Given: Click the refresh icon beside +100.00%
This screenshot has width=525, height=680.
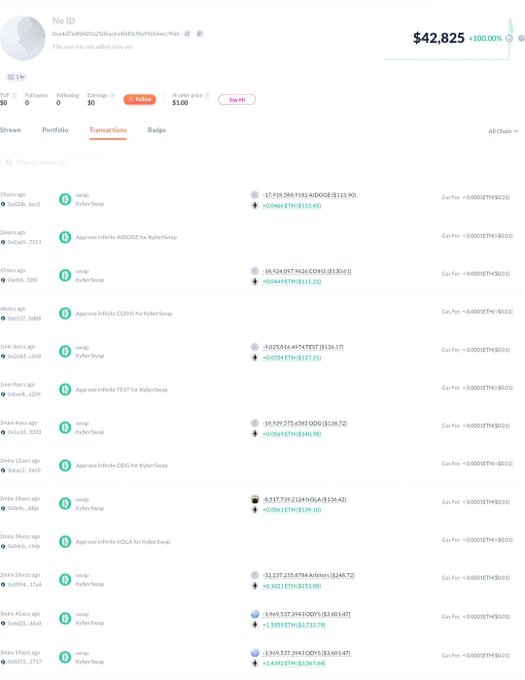Looking at the screenshot, I should pos(509,38).
